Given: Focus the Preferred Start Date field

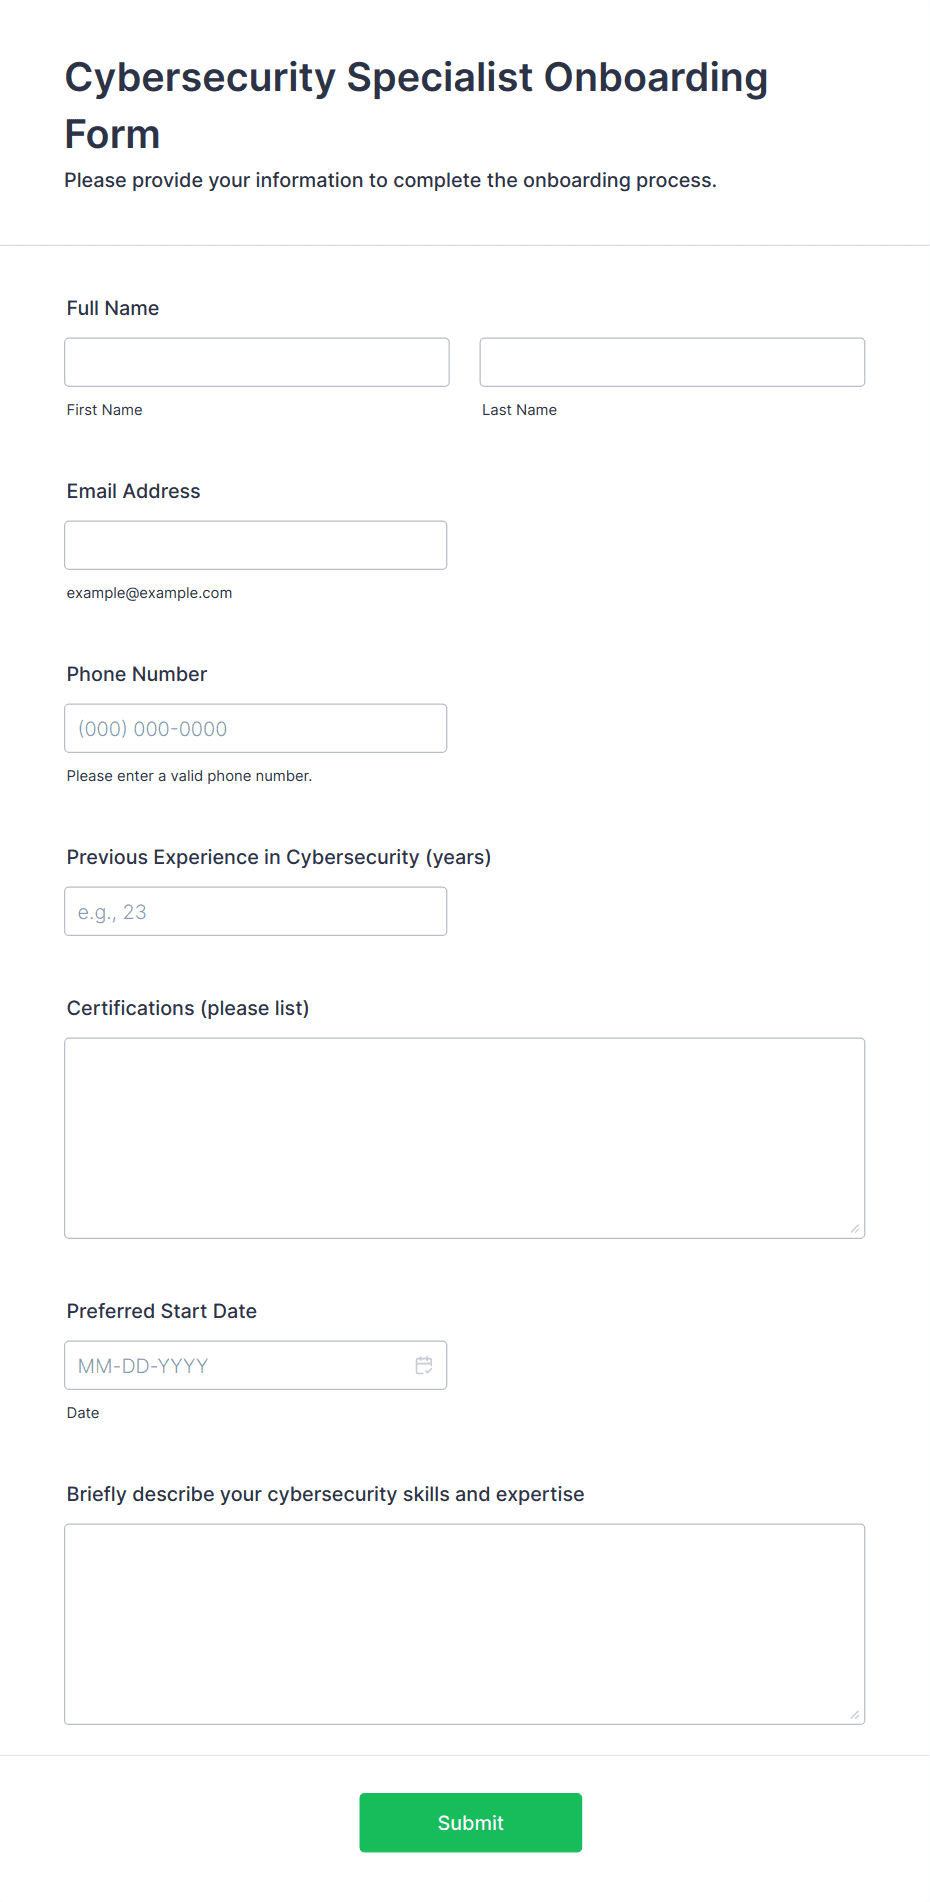Looking at the screenshot, I should coord(256,1365).
